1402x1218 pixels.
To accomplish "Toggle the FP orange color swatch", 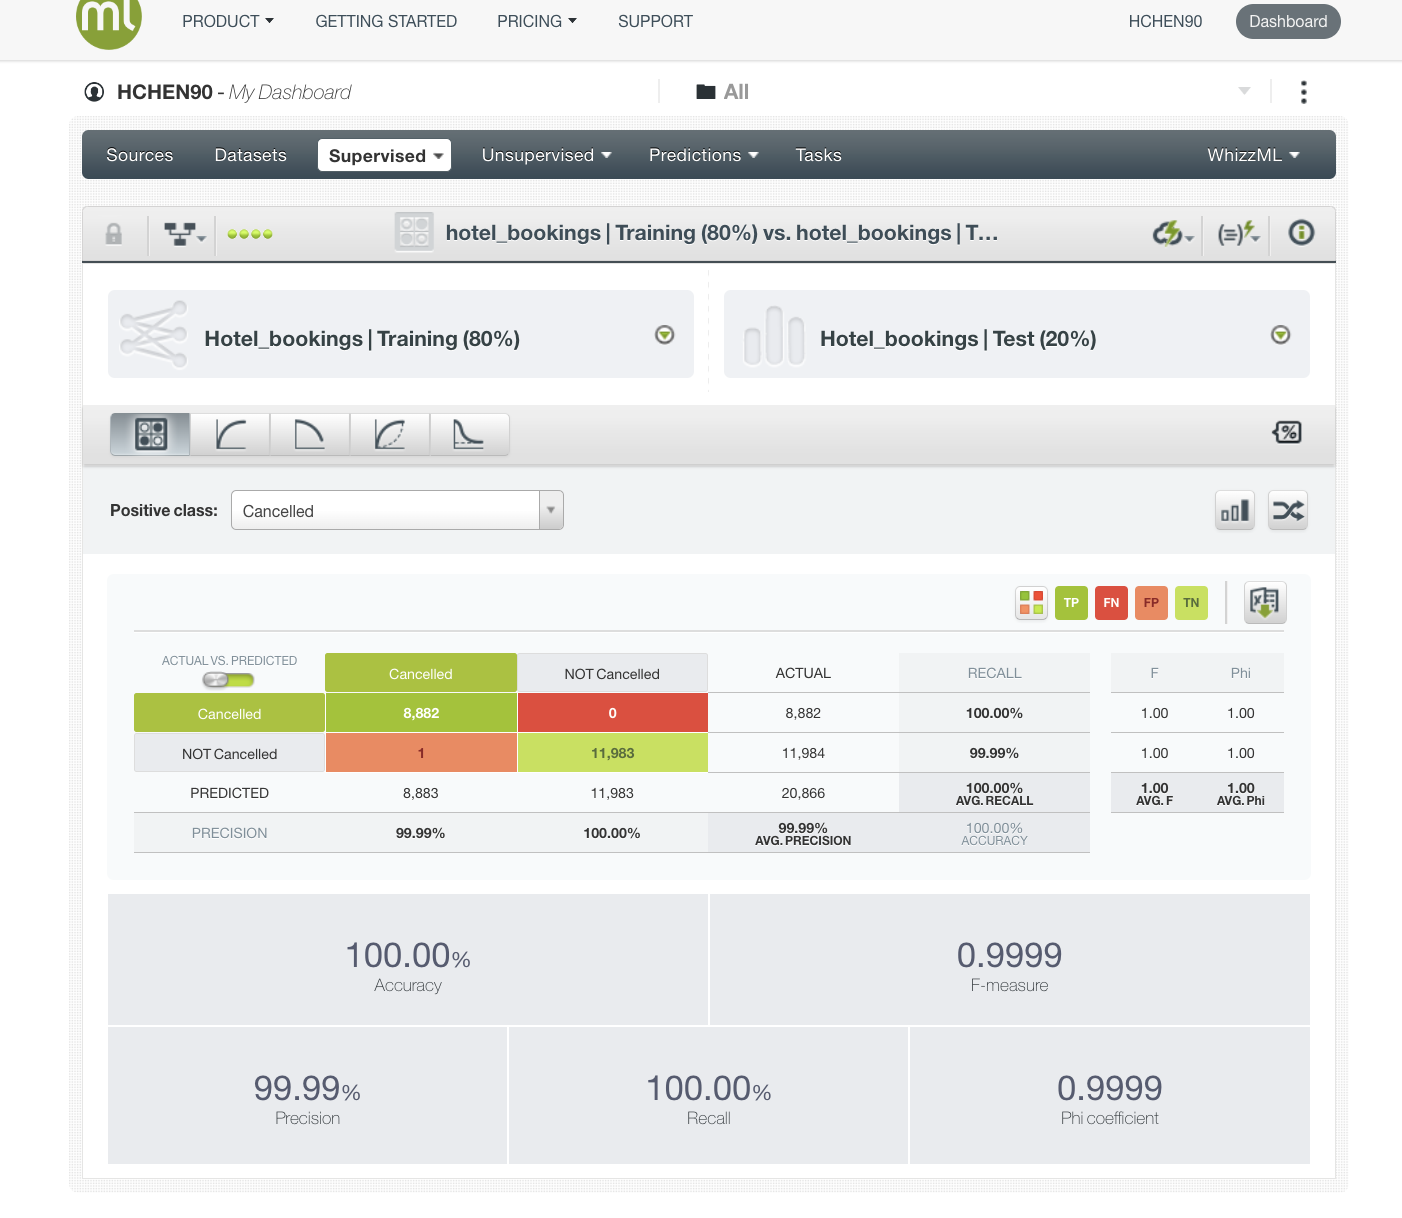I will click(1151, 603).
